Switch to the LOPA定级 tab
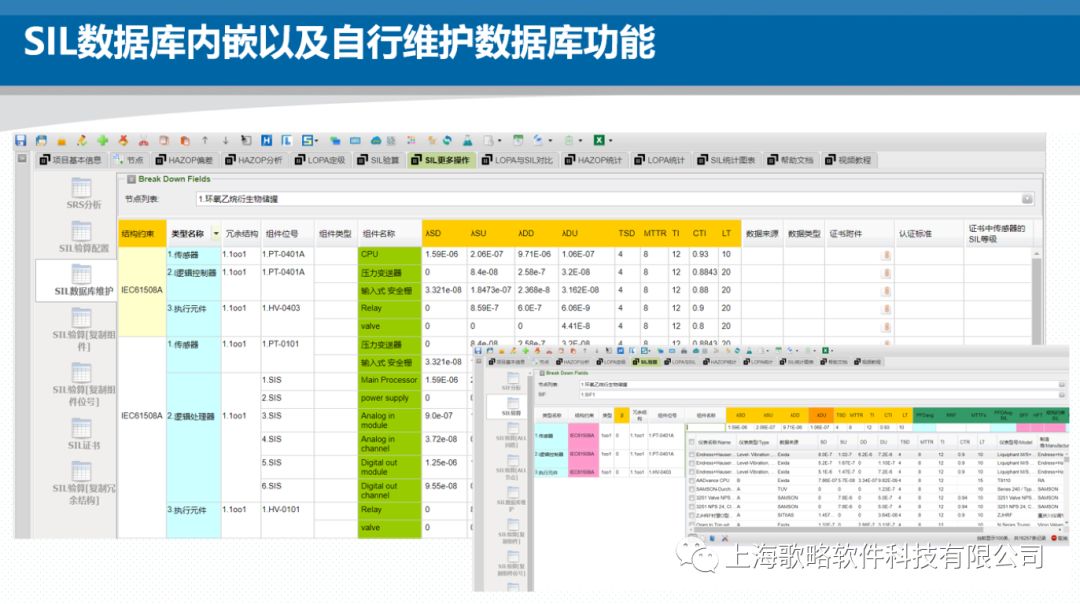This screenshot has height=604, width=1080. click(x=320, y=160)
